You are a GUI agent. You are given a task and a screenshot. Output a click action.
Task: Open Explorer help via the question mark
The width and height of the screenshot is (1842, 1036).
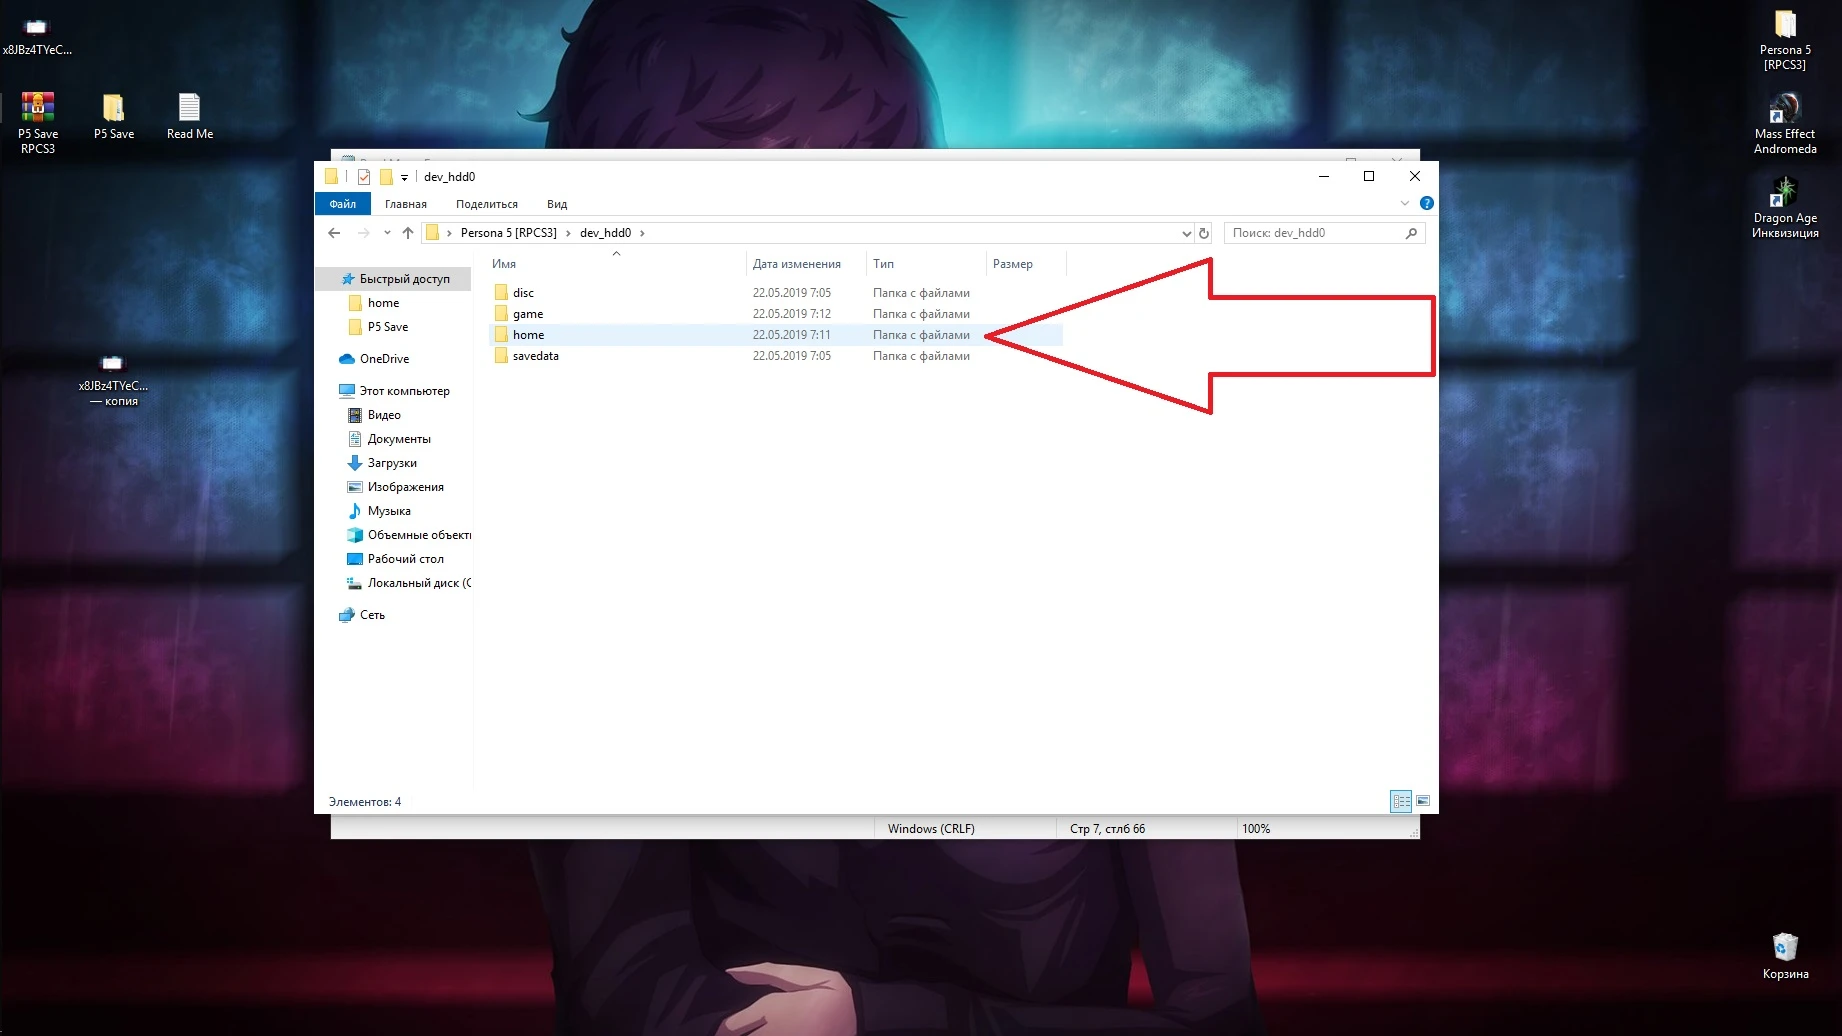click(x=1427, y=203)
